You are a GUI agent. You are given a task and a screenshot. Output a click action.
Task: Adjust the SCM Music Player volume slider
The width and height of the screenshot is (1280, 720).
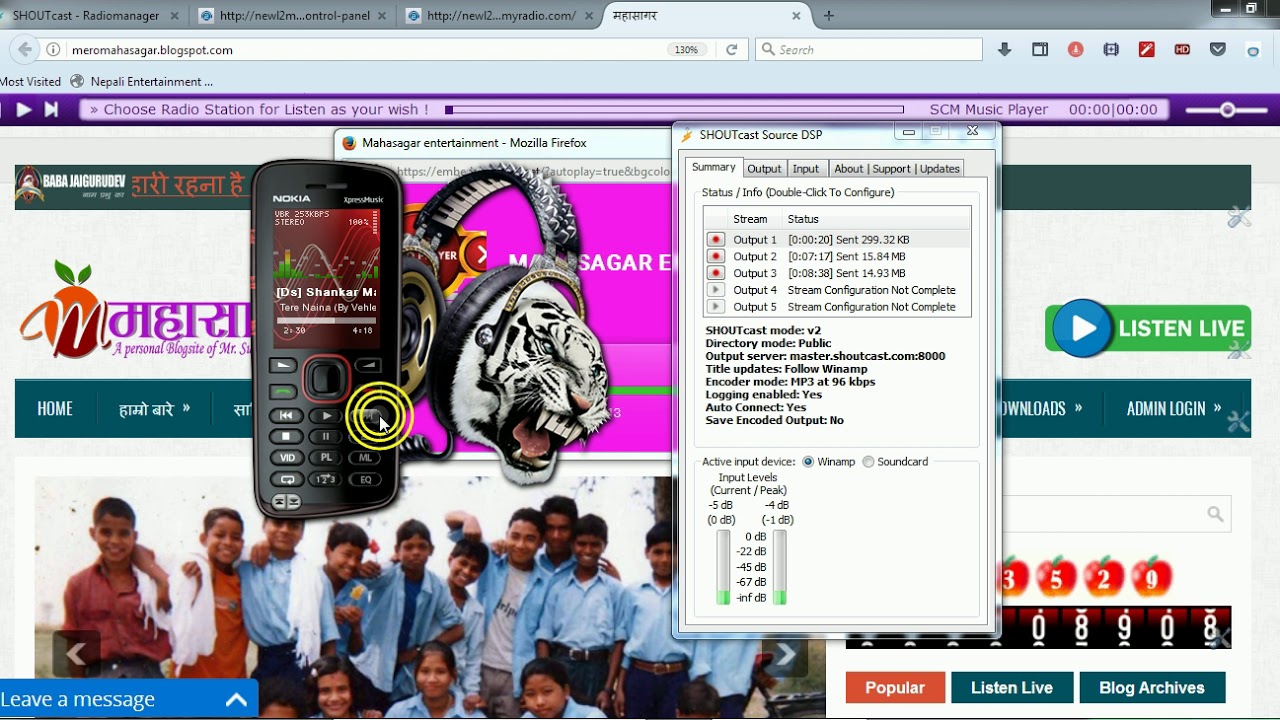tap(1226, 110)
